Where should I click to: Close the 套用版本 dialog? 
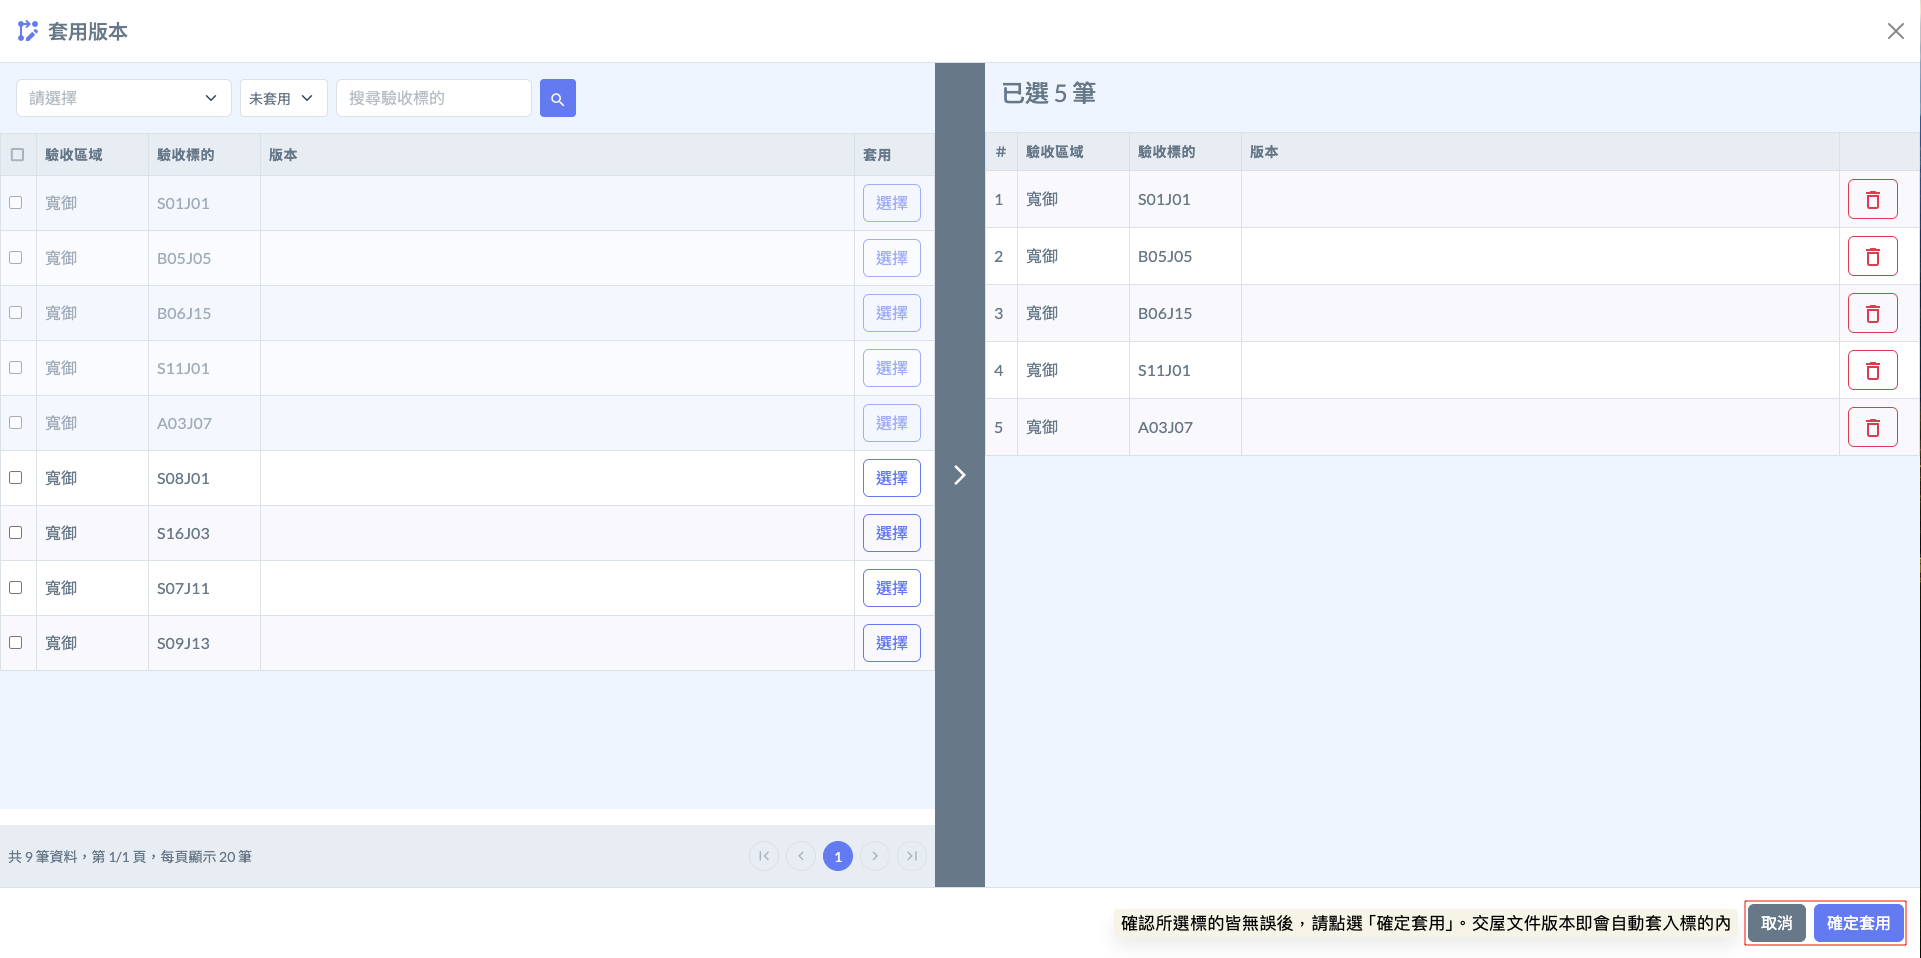pyautogui.click(x=1895, y=31)
